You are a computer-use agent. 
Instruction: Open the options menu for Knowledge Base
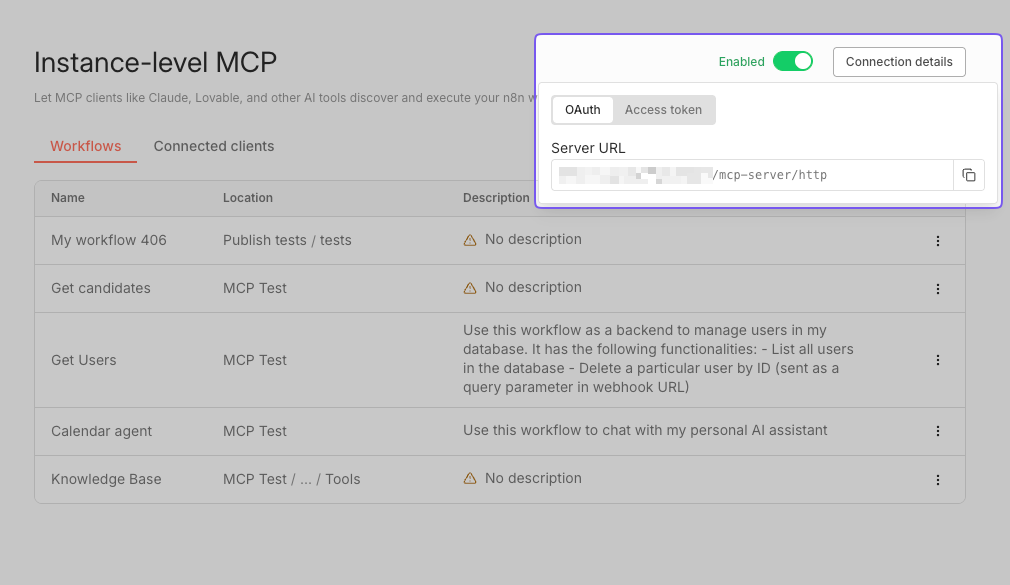937,479
